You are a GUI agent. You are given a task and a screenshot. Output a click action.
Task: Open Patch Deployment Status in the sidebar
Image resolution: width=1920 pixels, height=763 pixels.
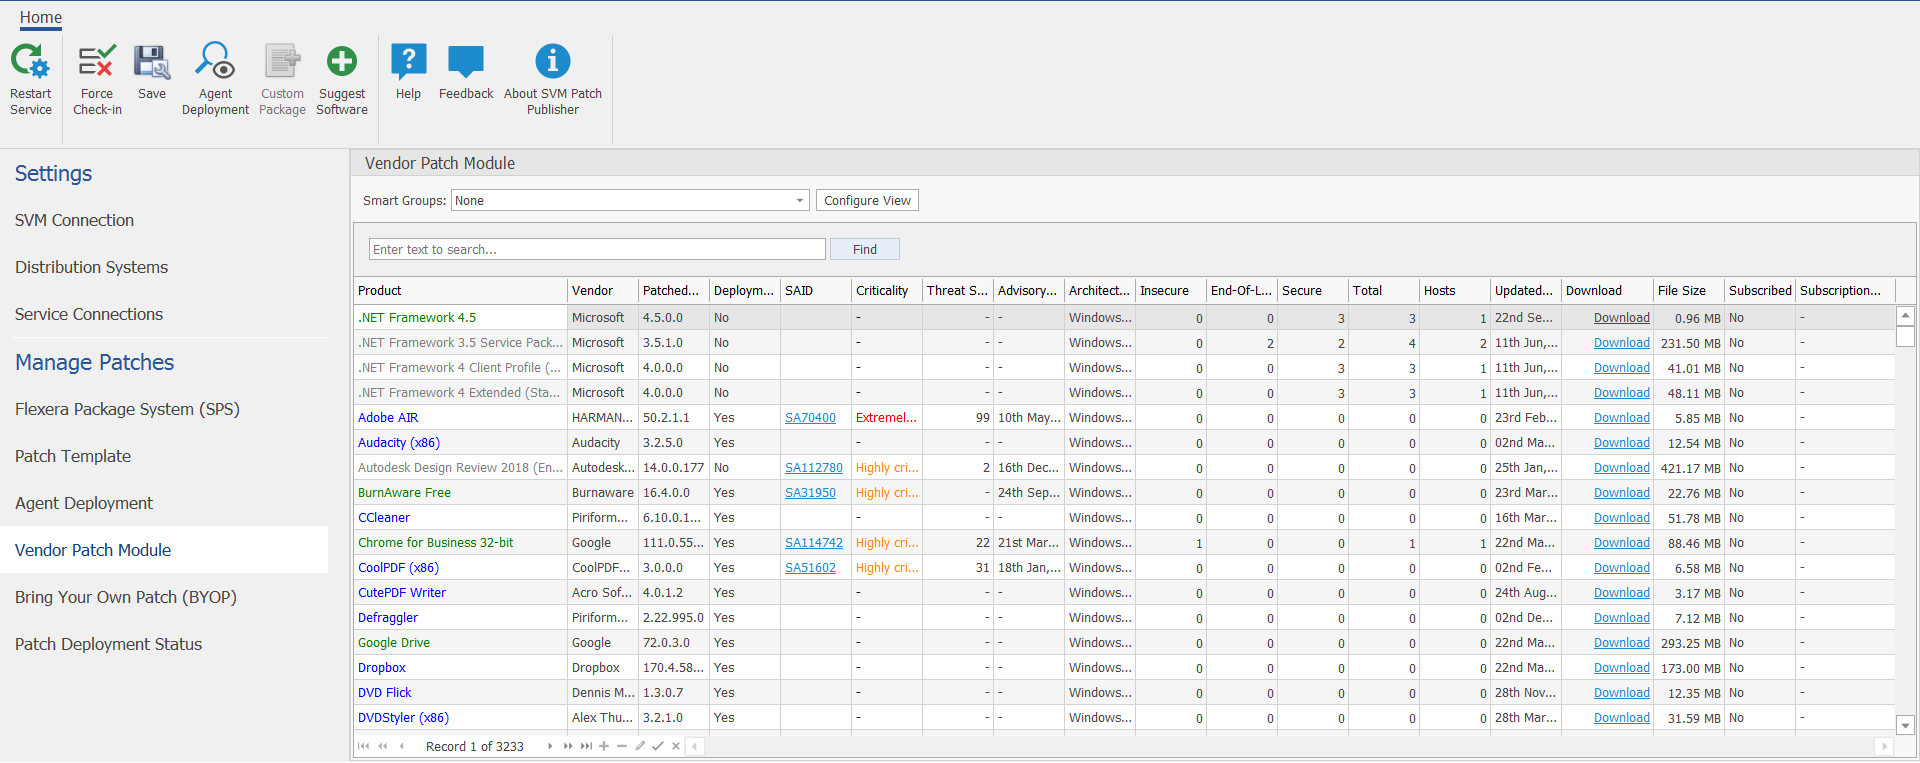point(108,644)
